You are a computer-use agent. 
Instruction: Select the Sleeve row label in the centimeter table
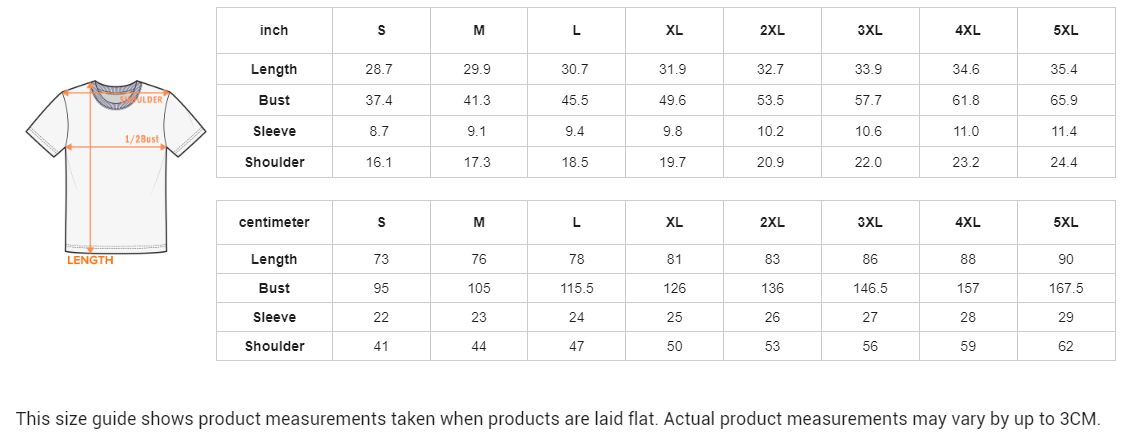(x=274, y=317)
